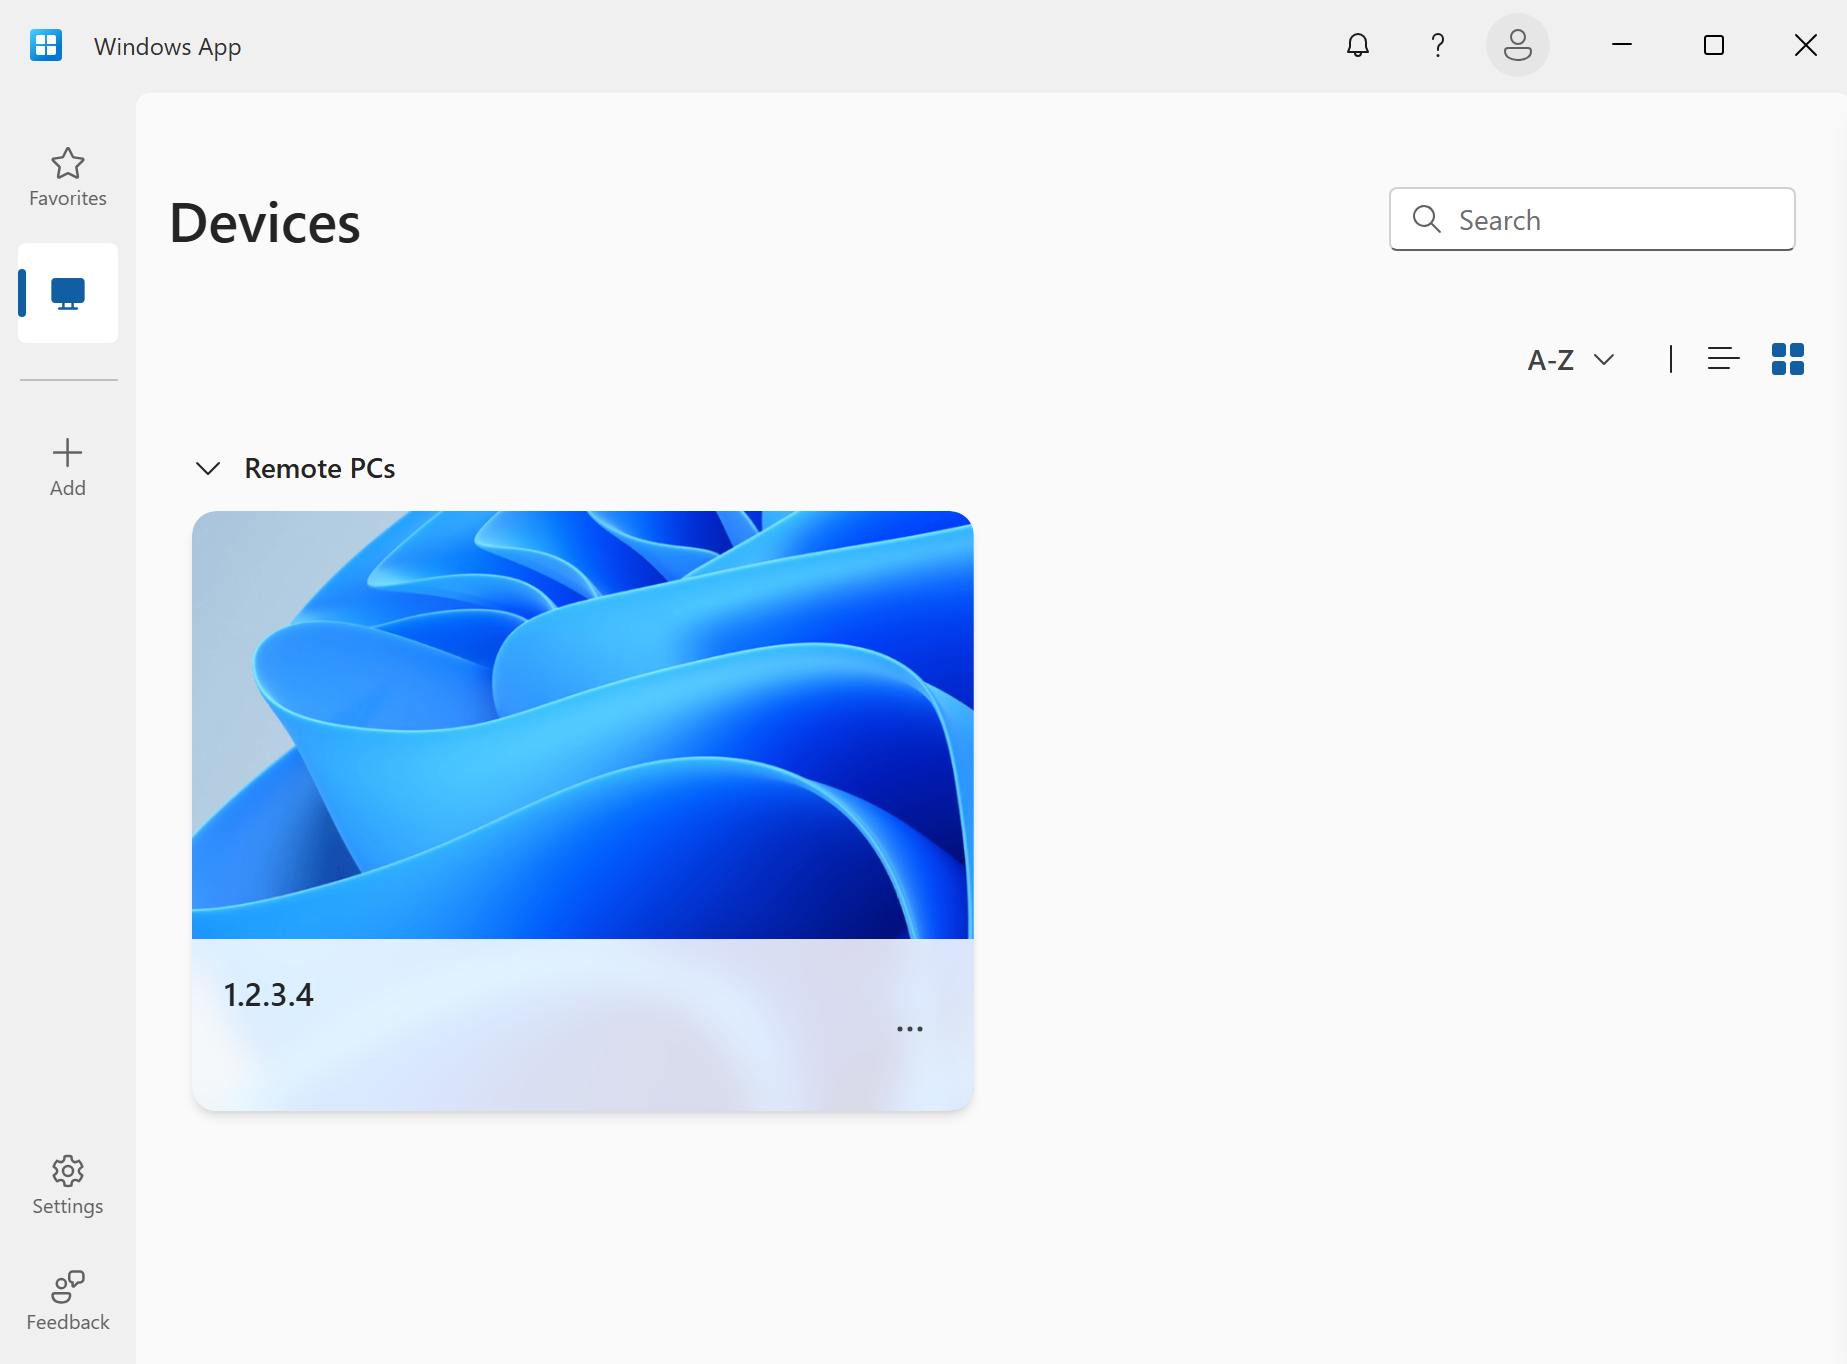The image size is (1847, 1364).
Task: Open Settings from the sidebar
Action: (68, 1186)
